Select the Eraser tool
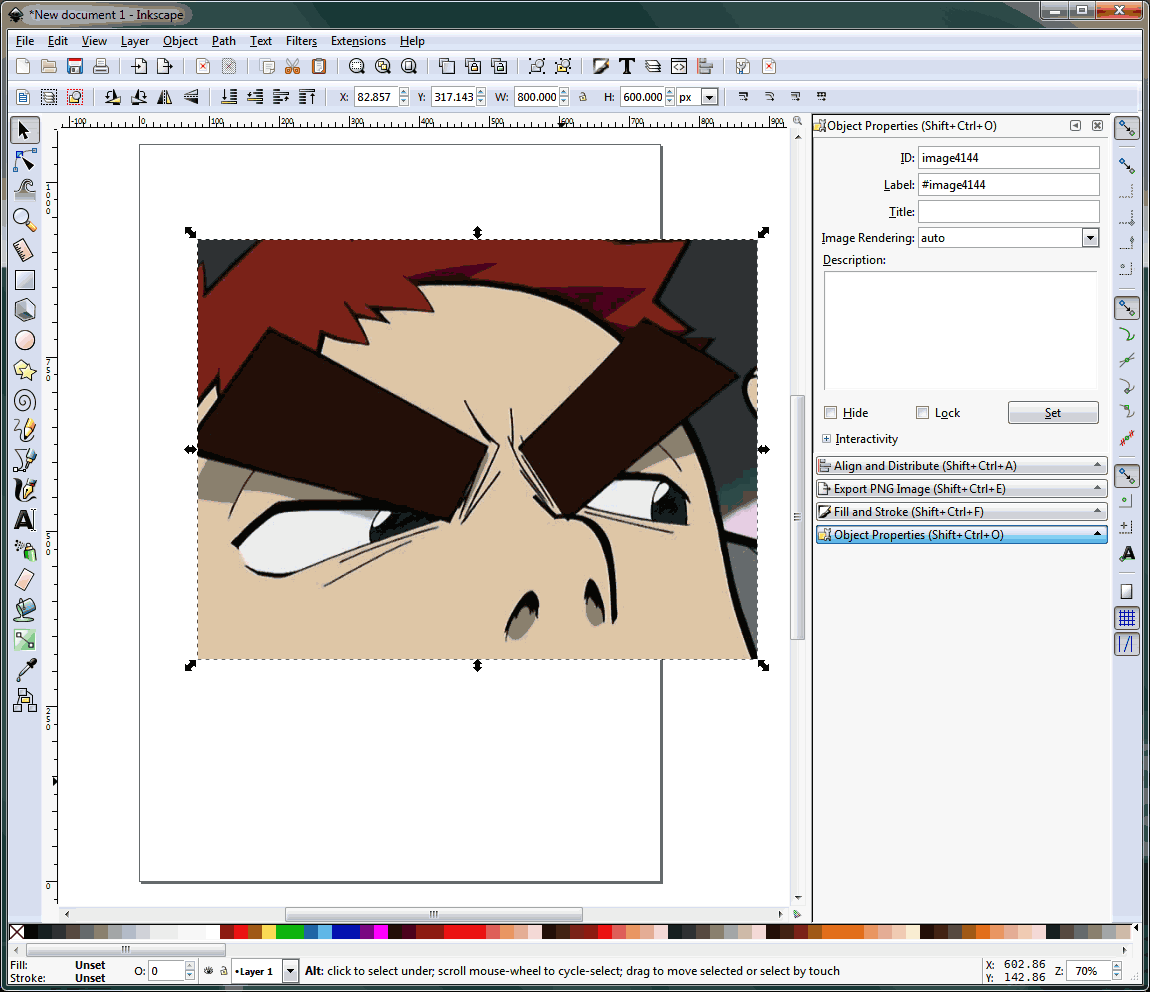The image size is (1150, 992). 24,580
